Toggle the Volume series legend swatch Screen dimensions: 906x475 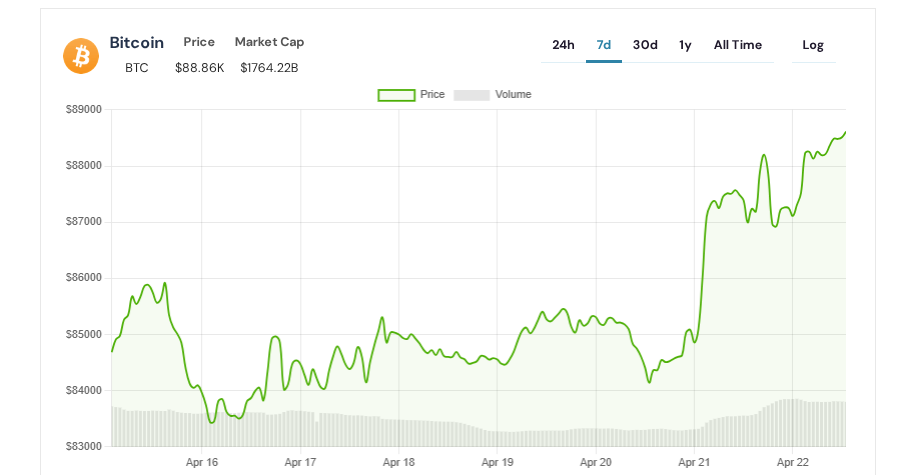tap(471, 95)
